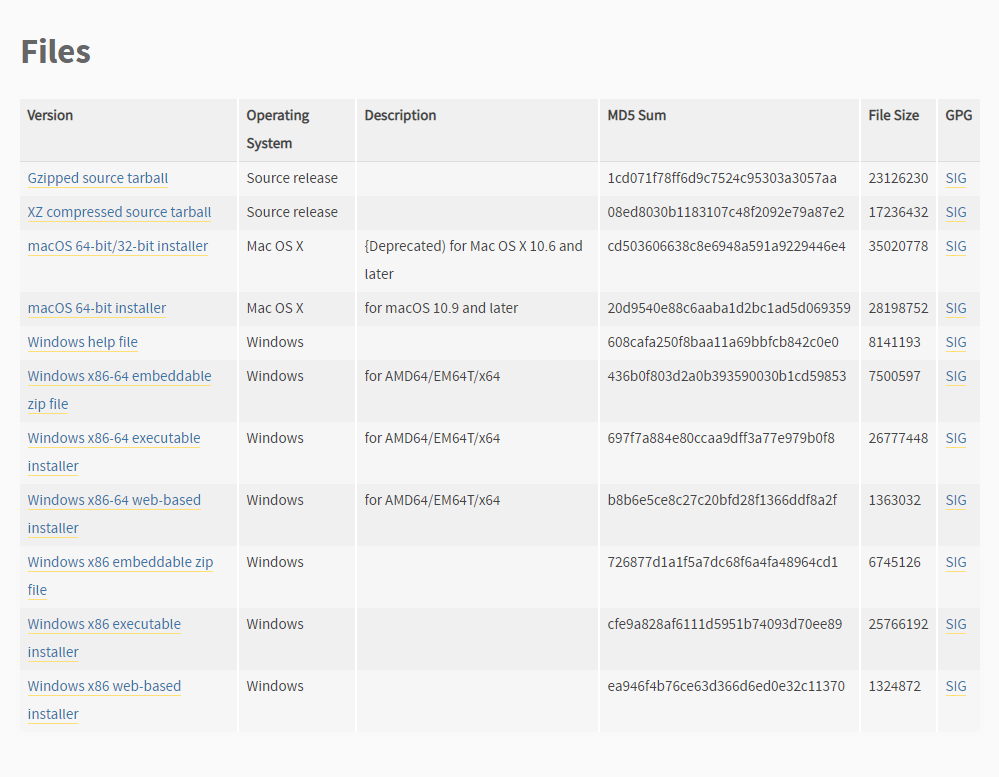Open the Gzipped source tarball link

pyautogui.click(x=97, y=178)
